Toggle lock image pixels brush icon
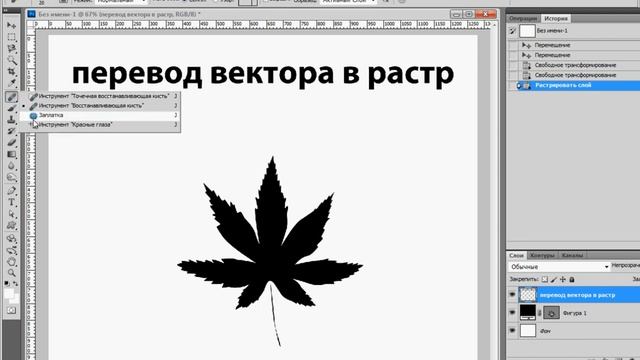Image resolution: width=640 pixels, height=360 pixels. [554, 280]
